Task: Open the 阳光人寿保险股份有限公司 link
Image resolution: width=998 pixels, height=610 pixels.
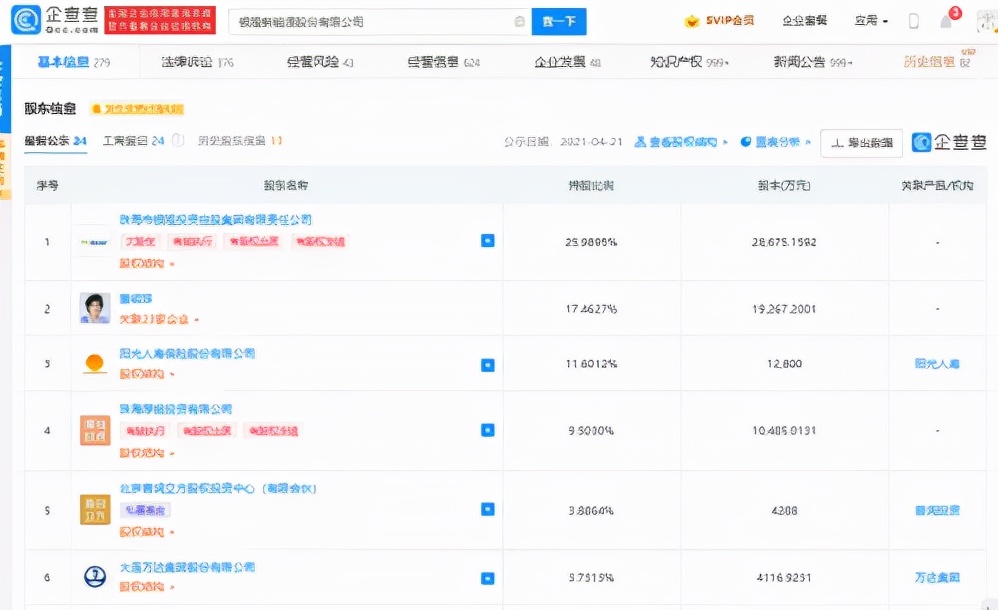Action: pos(187,353)
